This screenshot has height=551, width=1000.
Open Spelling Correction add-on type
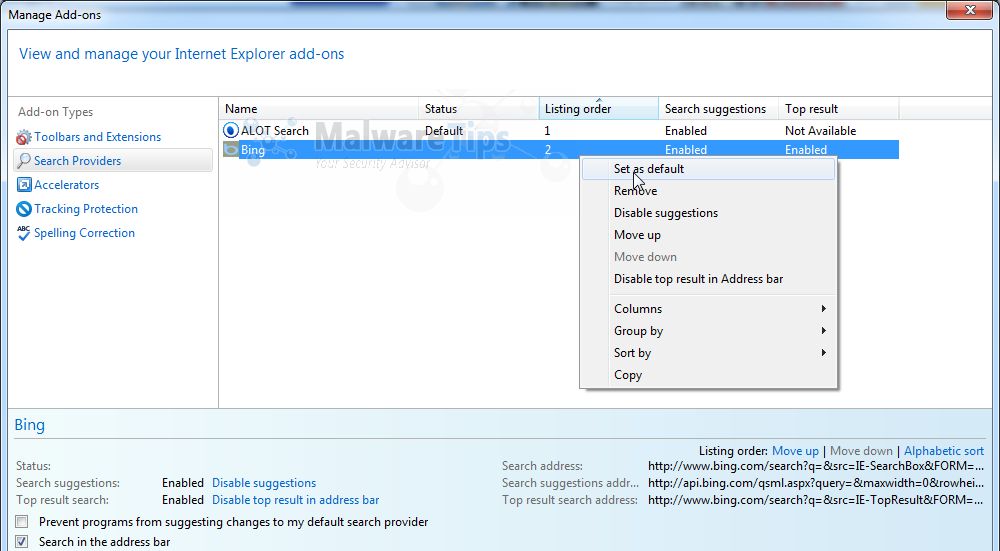(x=84, y=233)
